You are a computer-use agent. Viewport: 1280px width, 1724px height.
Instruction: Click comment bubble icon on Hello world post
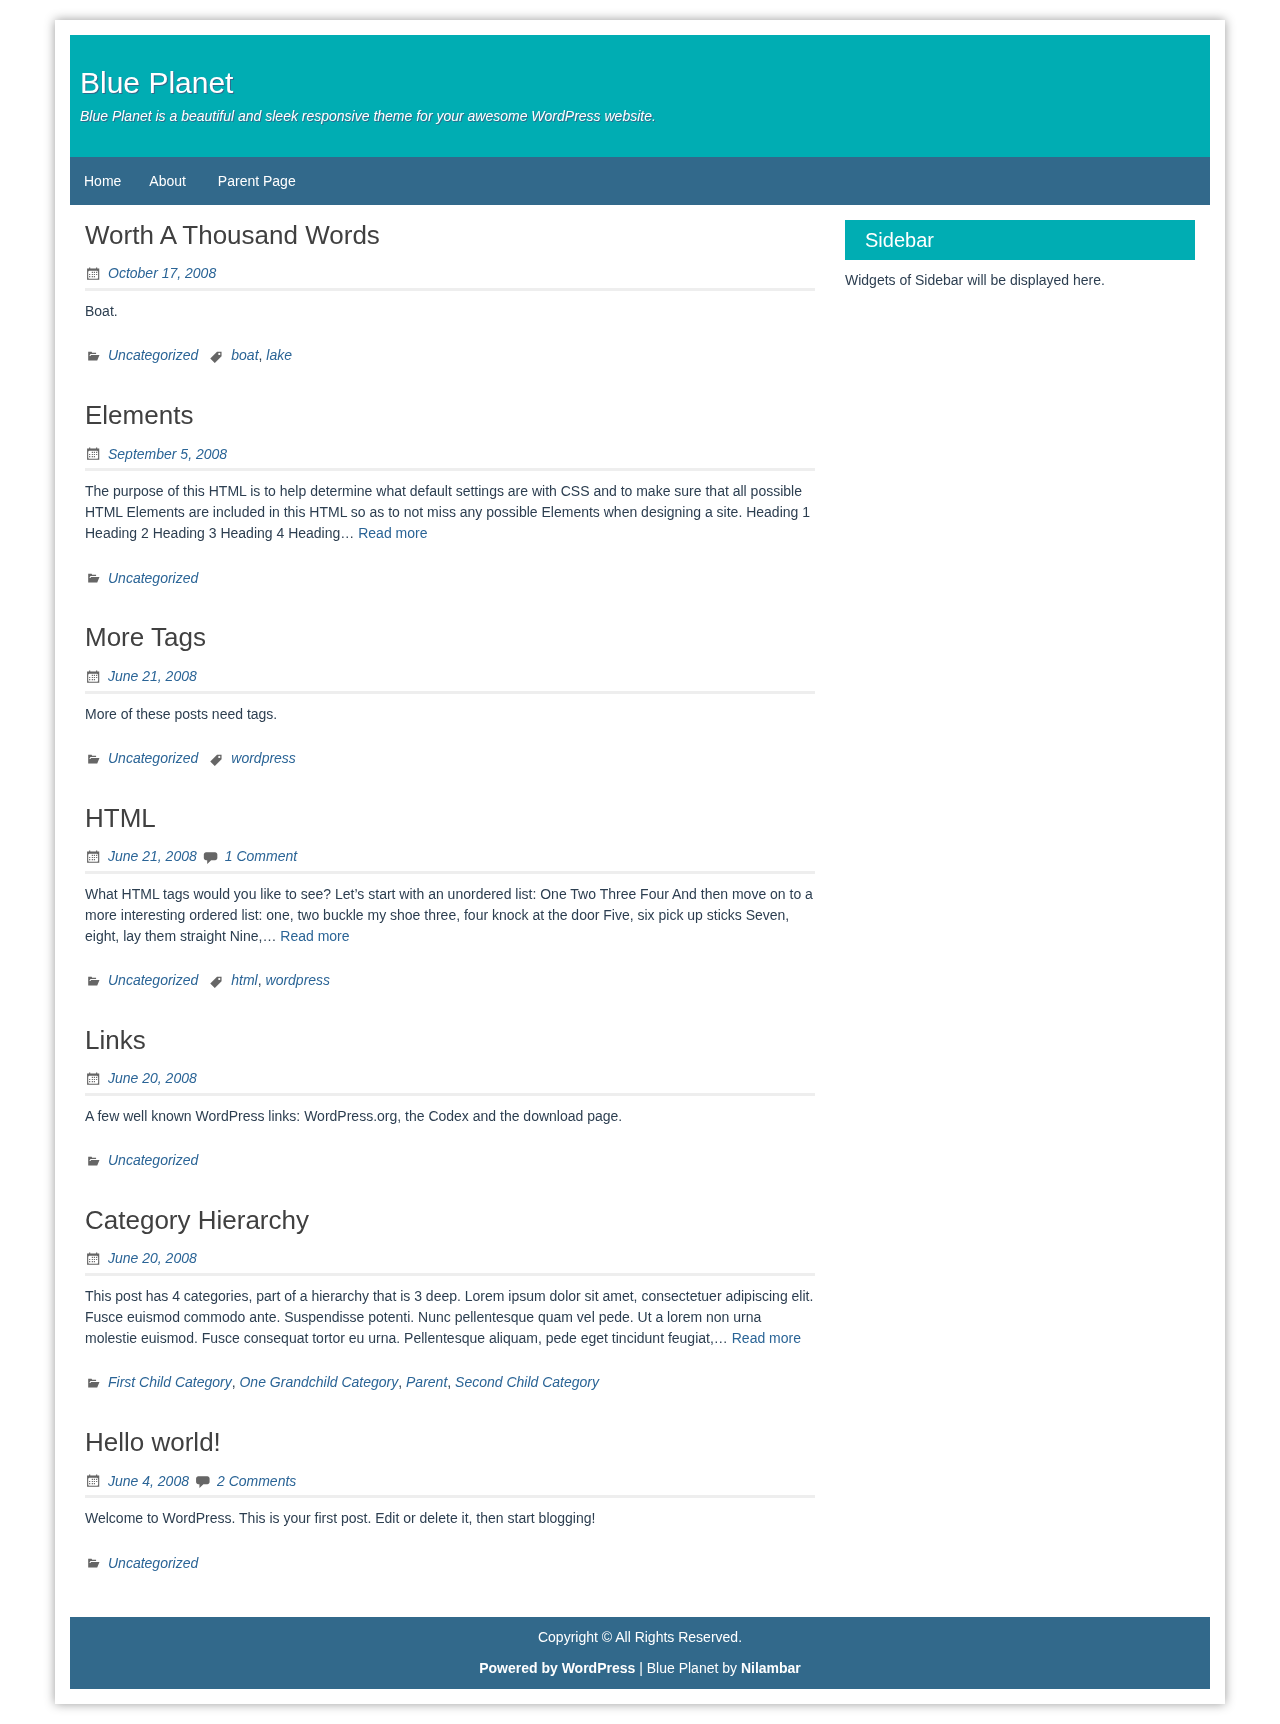coord(202,1482)
